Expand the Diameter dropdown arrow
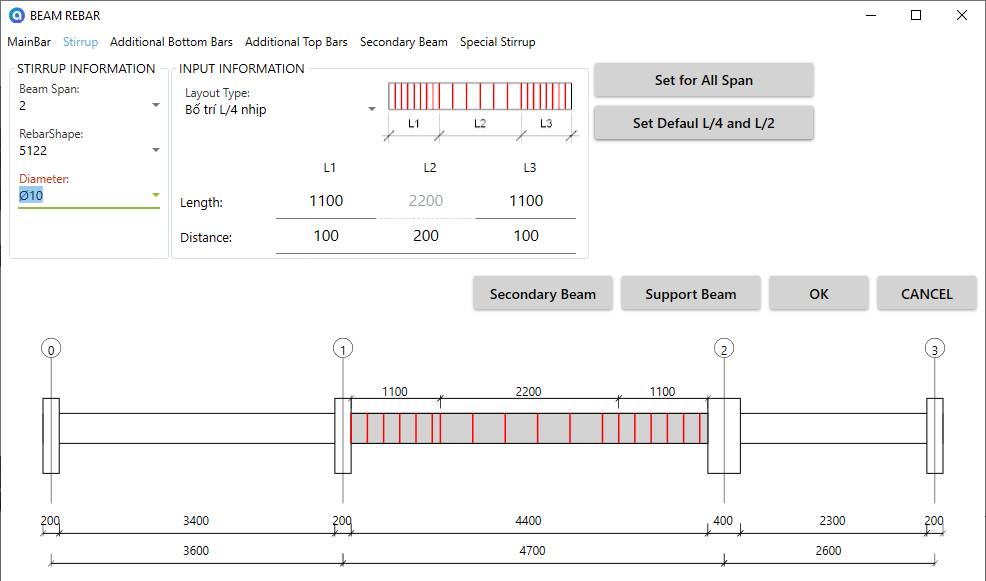Screen dimensions: 986x581 156,196
